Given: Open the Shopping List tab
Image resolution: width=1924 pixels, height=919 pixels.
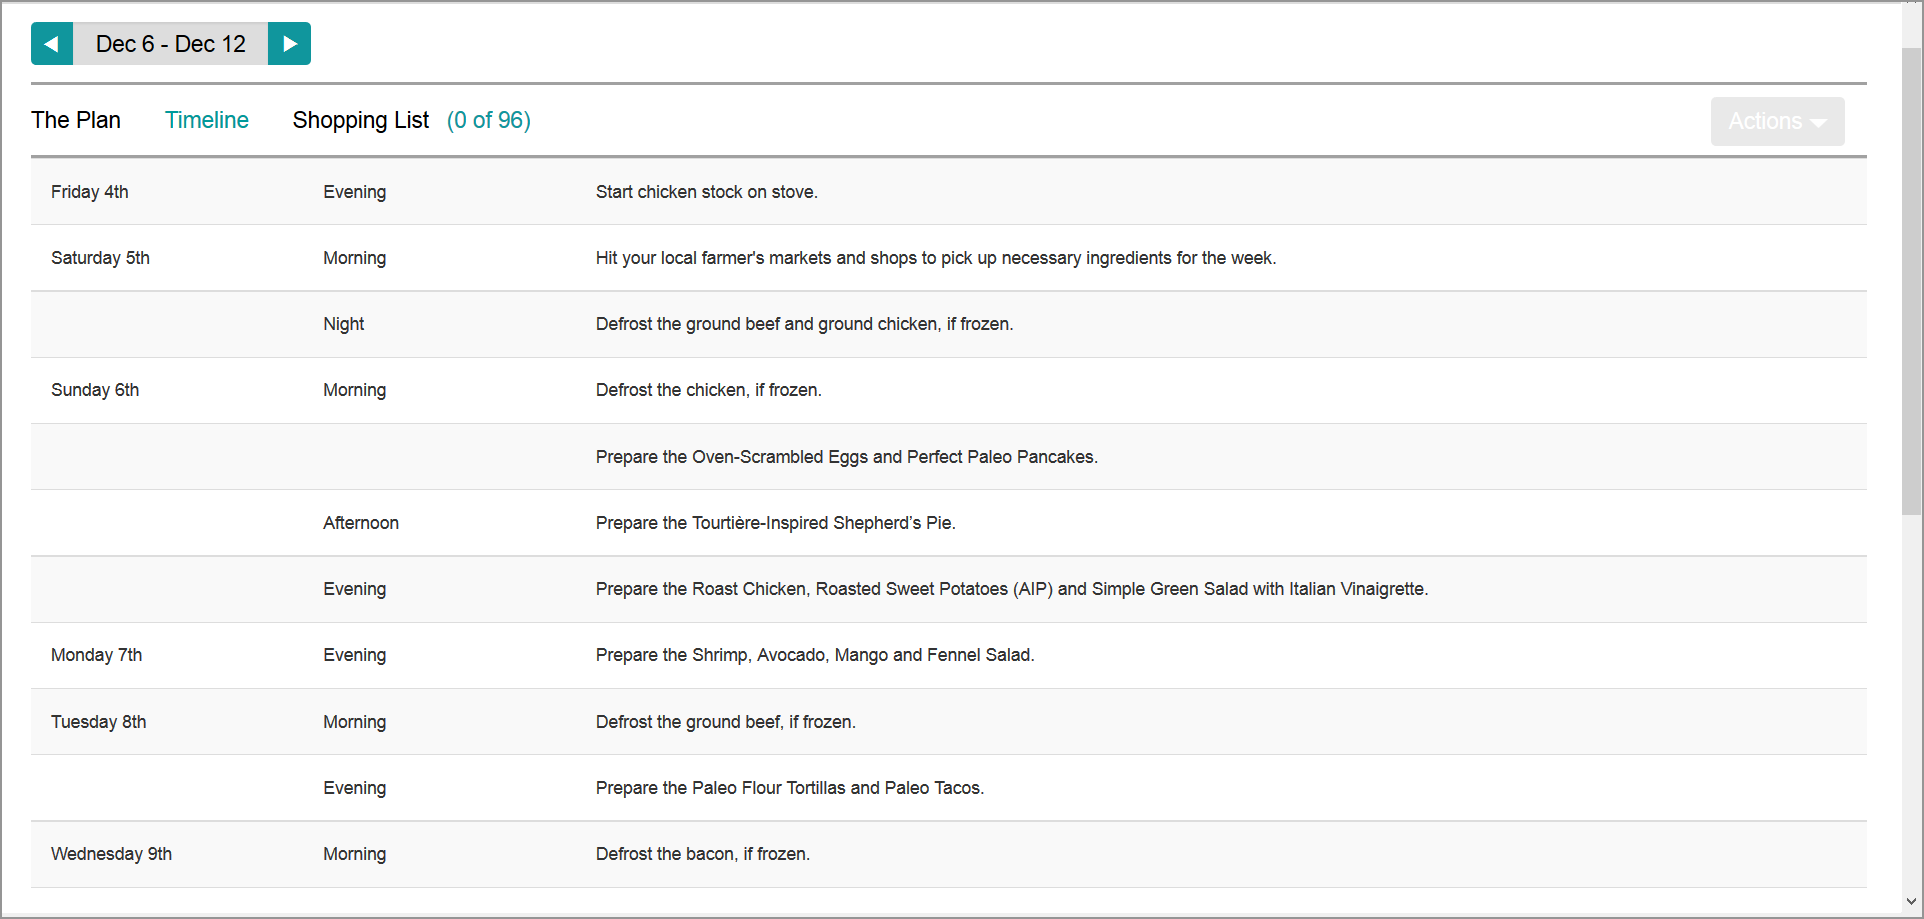Looking at the screenshot, I should (361, 120).
